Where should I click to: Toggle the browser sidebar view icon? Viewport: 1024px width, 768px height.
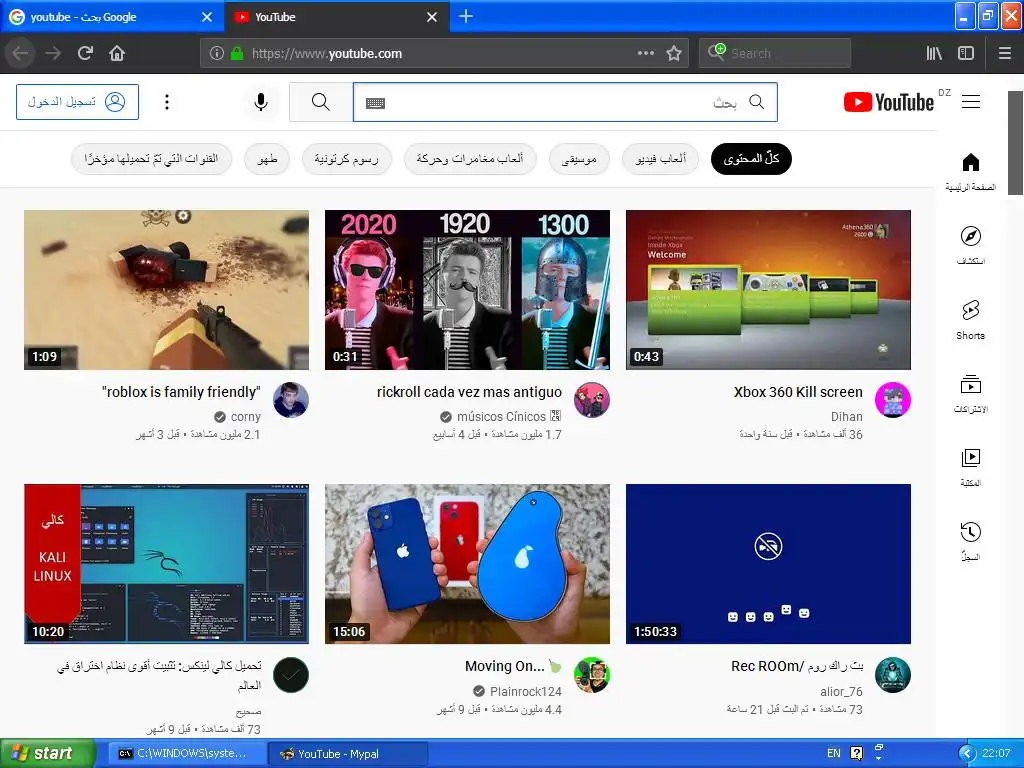pos(966,54)
